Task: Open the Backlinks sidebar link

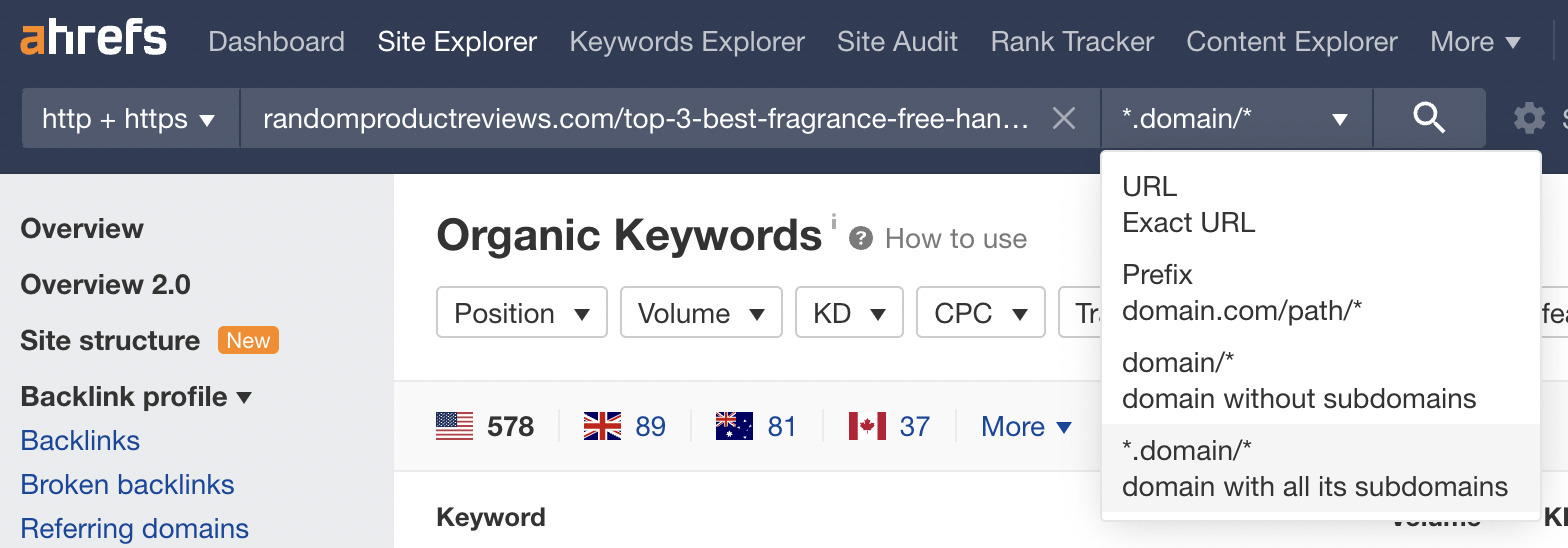Action: pos(80,441)
